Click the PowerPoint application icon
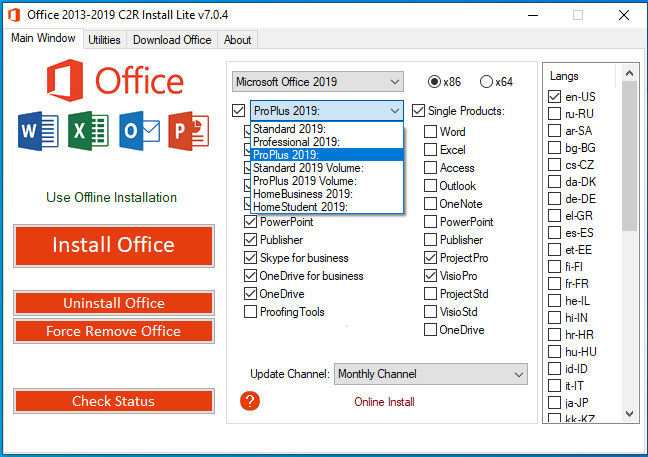 pos(189,131)
